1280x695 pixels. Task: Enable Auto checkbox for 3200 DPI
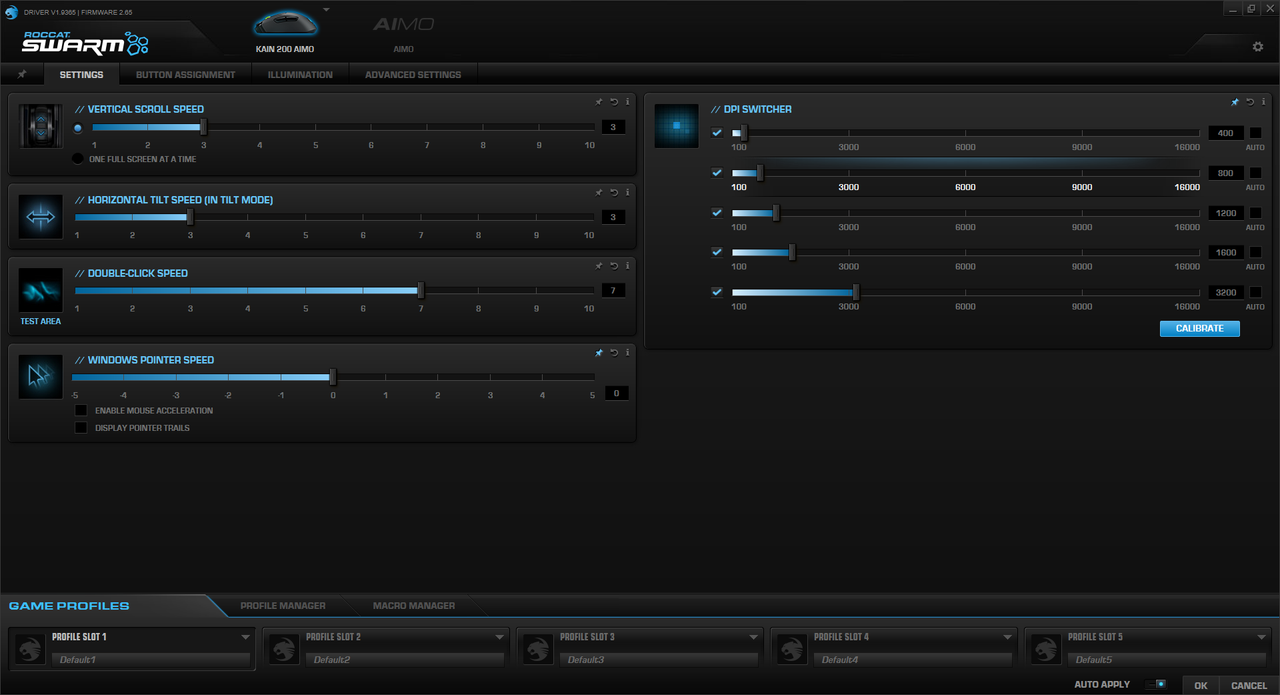click(x=1255, y=293)
